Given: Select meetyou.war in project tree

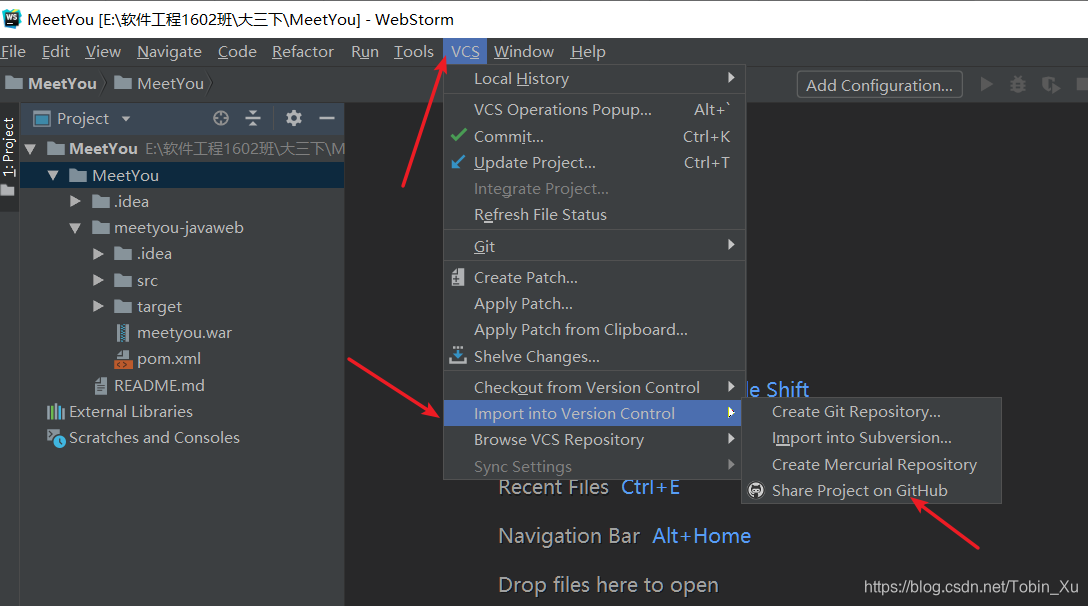Looking at the screenshot, I should pyautogui.click(x=184, y=333).
